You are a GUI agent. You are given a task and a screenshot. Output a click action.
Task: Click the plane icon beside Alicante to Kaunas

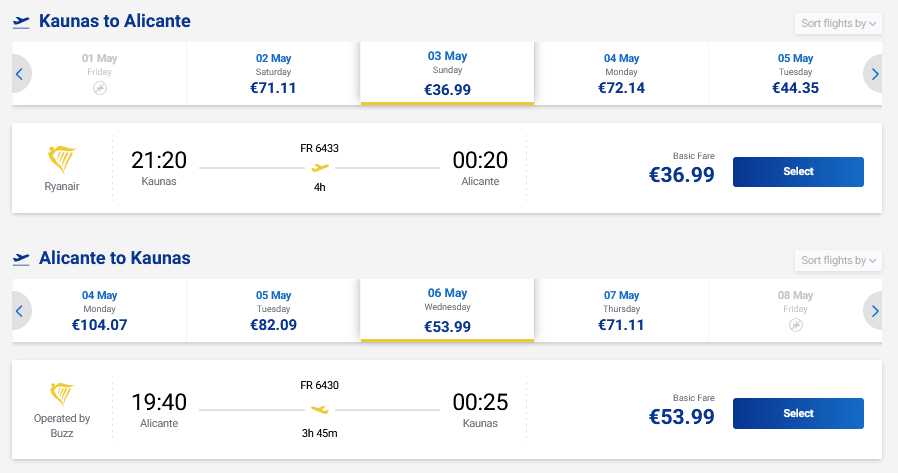click(21, 259)
